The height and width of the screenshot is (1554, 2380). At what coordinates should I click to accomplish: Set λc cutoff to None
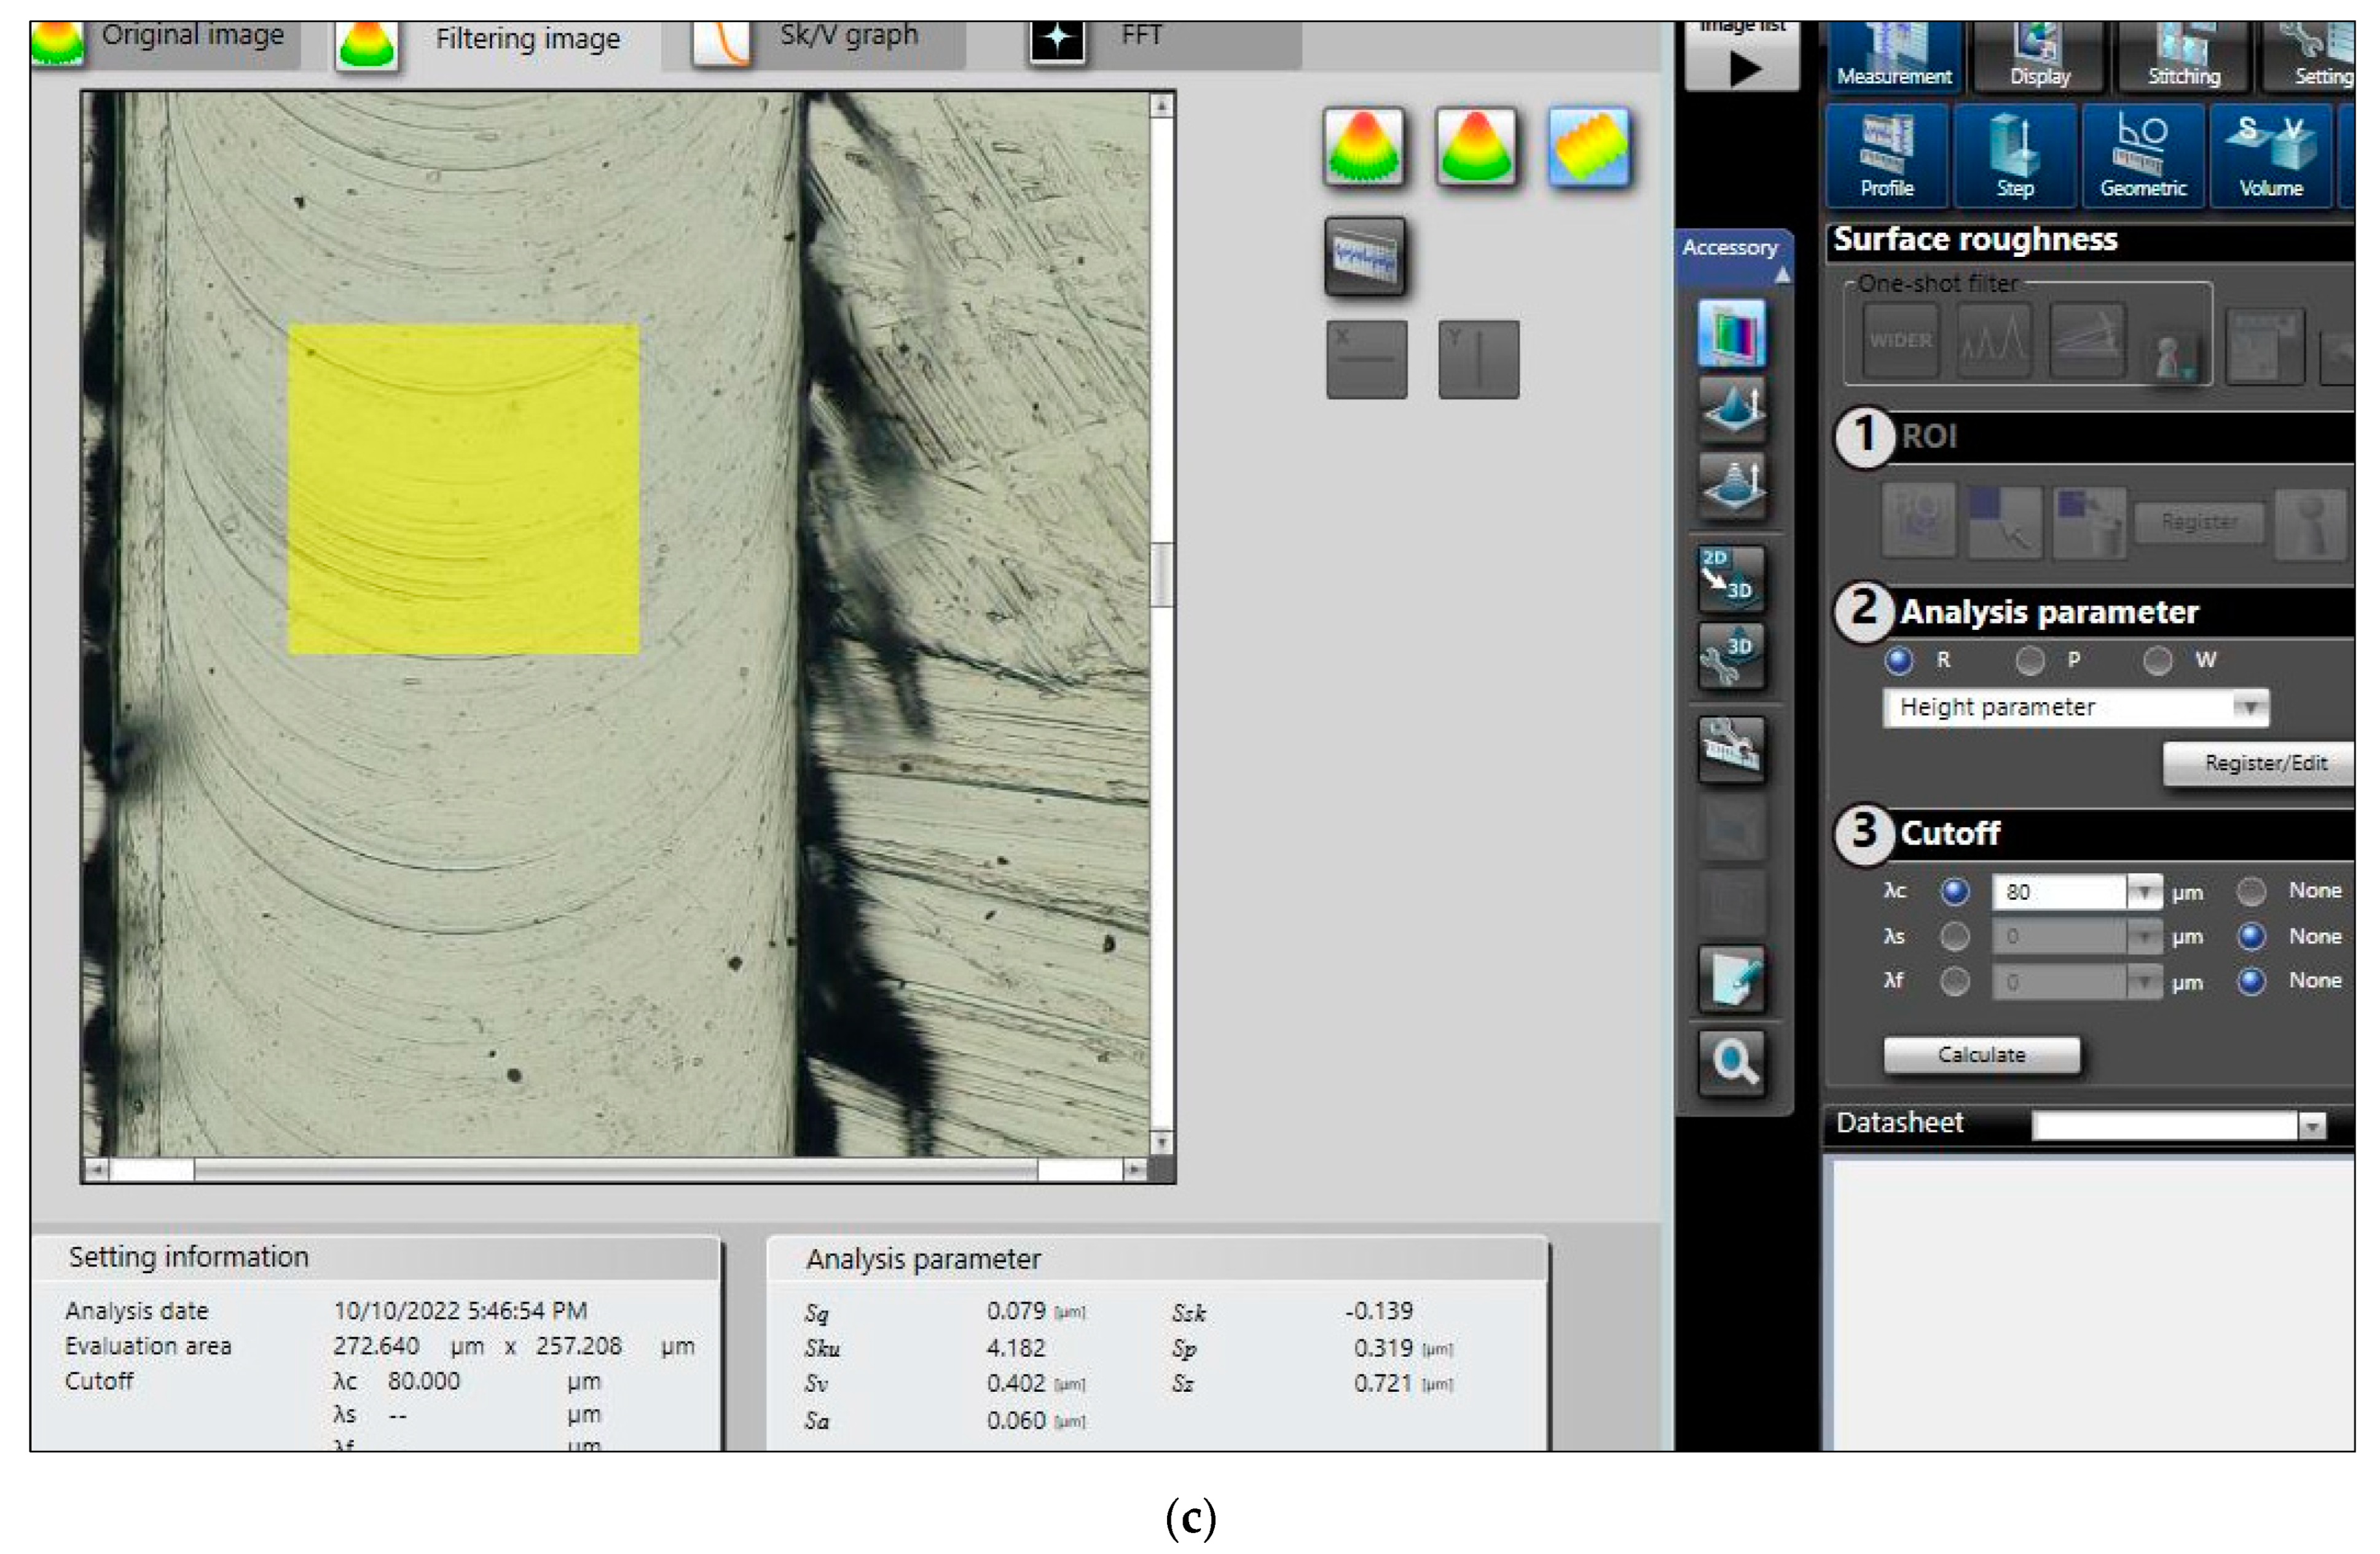point(2251,891)
